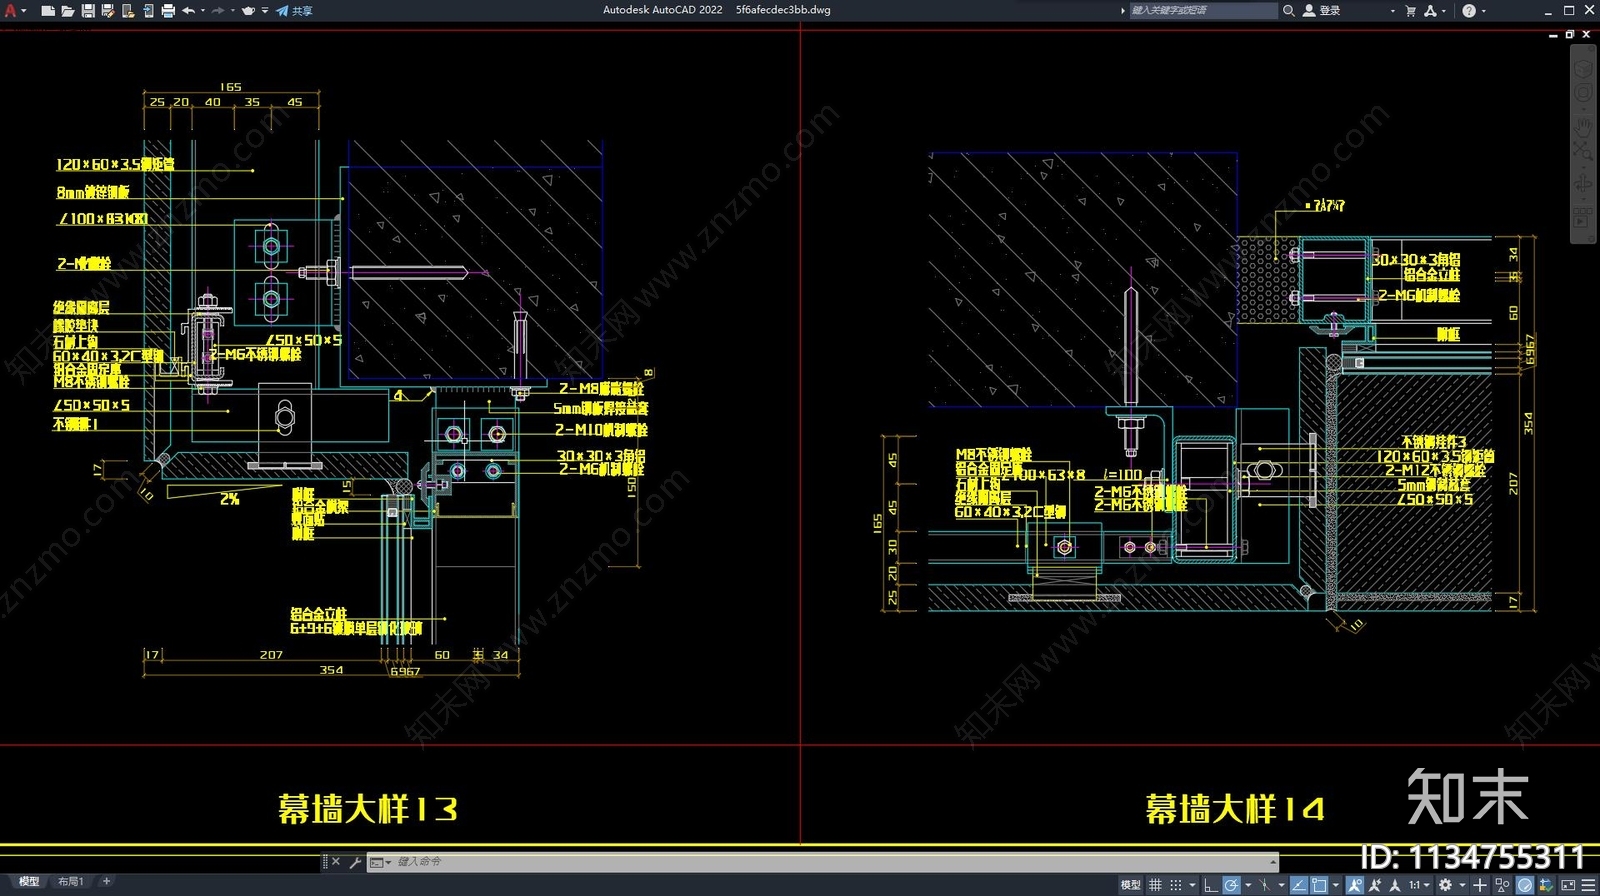This screenshot has height=896, width=1600.
Task: Toggle polar tracking in status bar
Action: 1231,885
